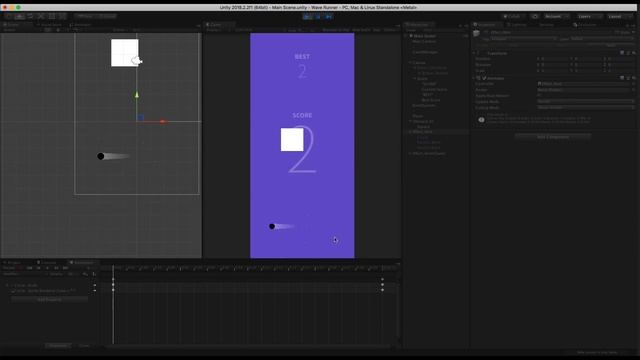Screen dimensions: 640x360
Task: Click the green Y-axis gizmo arrow
Action: click(137, 95)
